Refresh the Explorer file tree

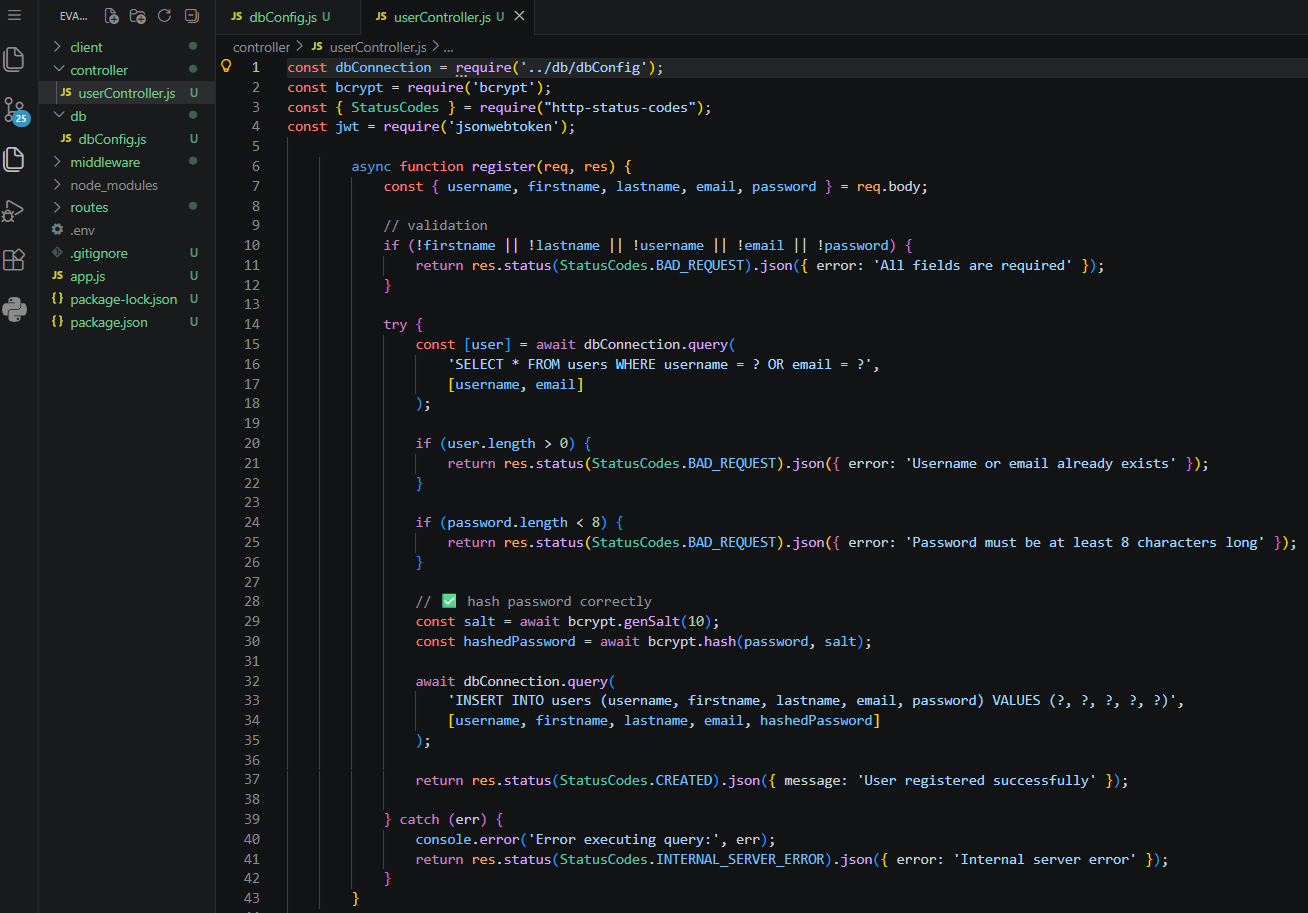165,16
